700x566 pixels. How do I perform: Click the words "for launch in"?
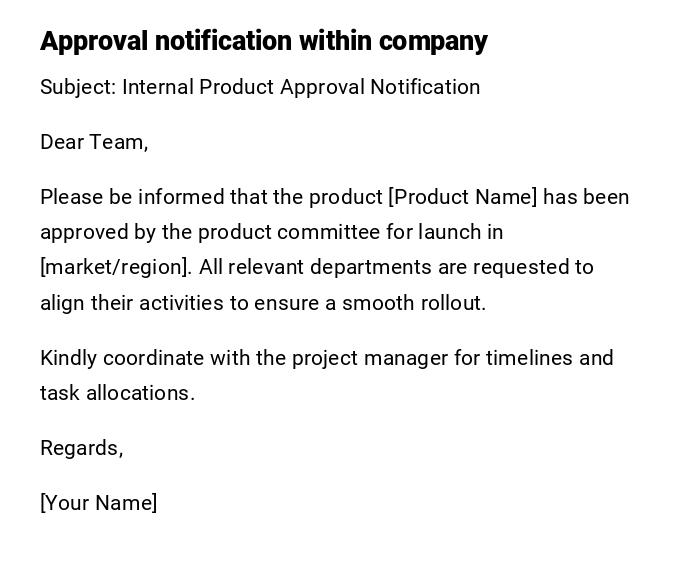pos(445,232)
